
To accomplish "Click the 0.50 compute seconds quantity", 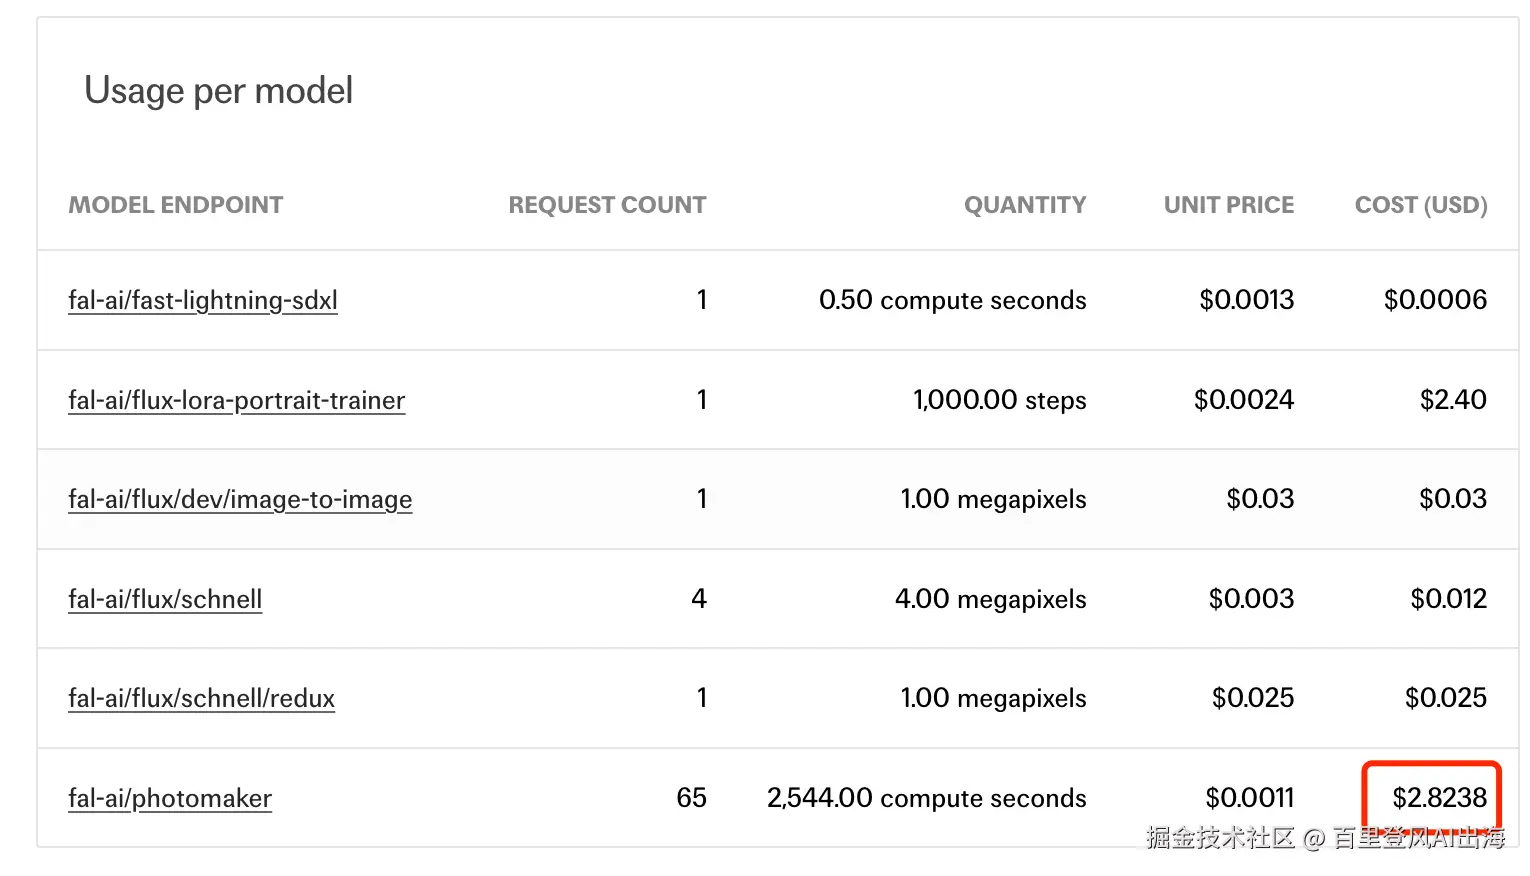I will coord(952,300).
